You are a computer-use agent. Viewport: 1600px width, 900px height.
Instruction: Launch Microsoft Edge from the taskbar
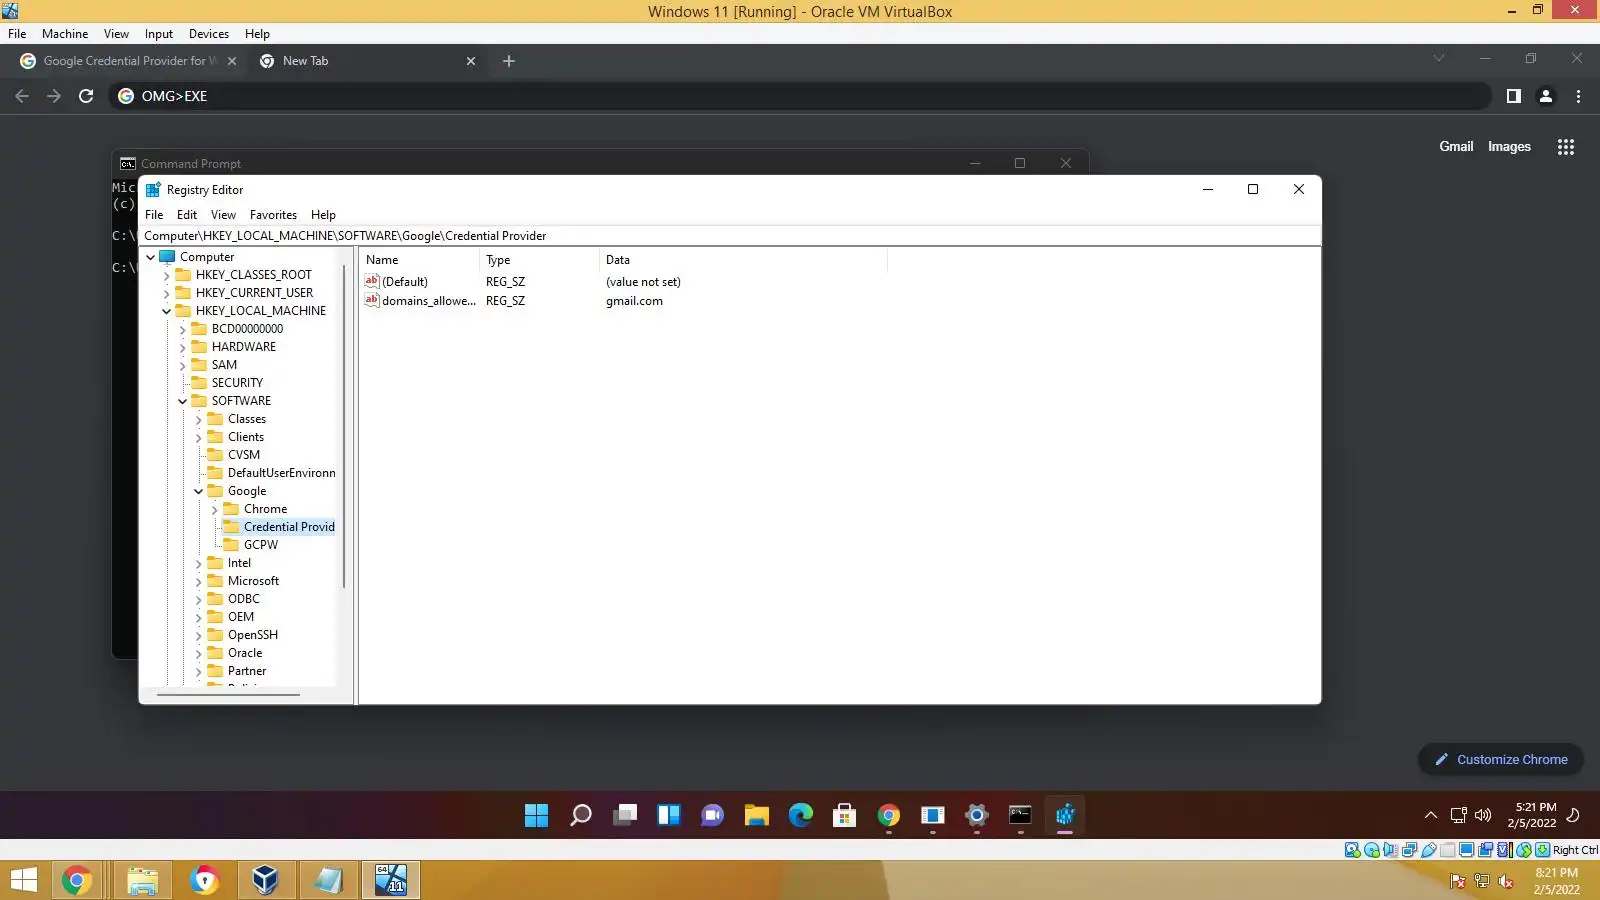801,815
